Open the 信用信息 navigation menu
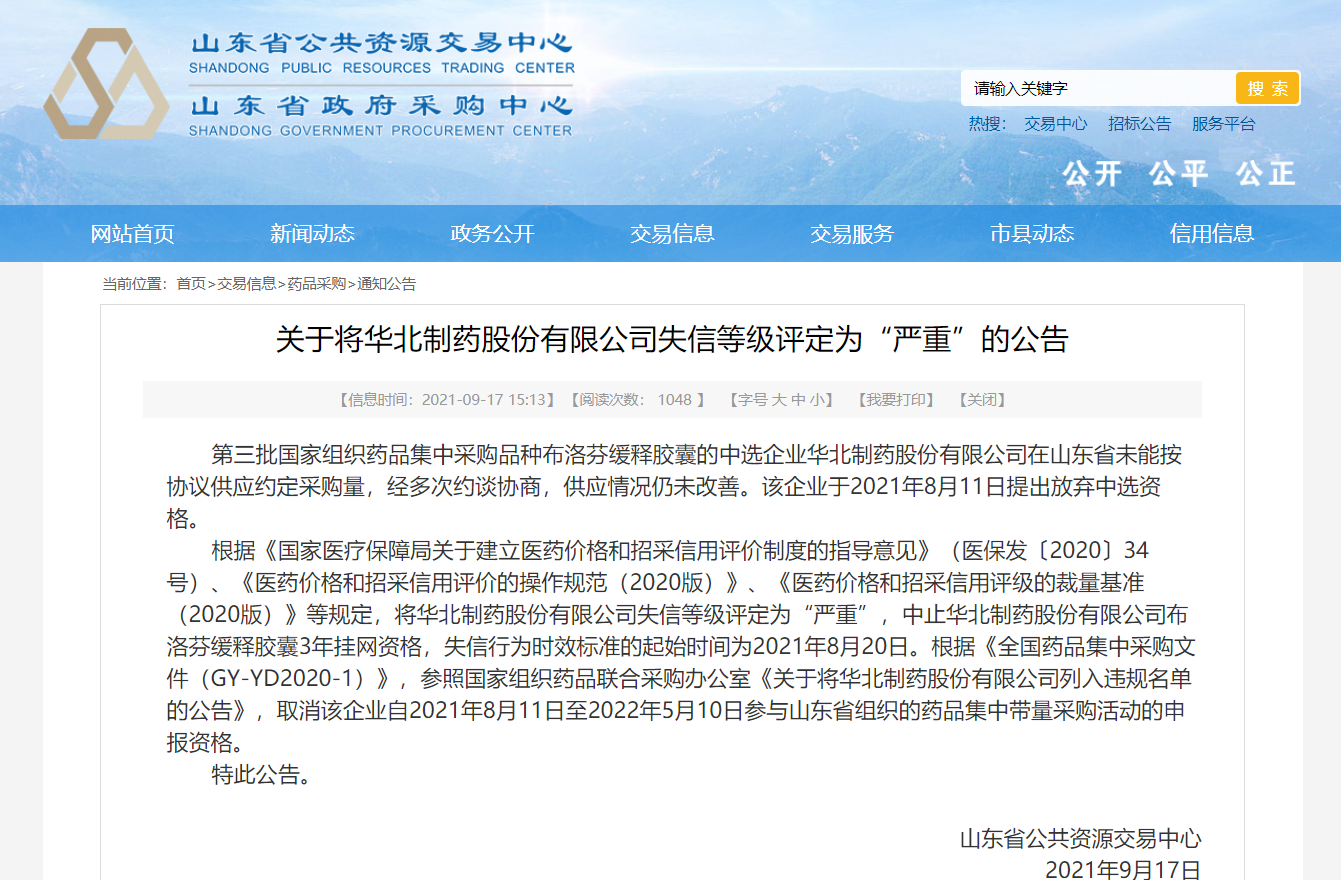This screenshot has height=880, width=1341. (x=1211, y=233)
